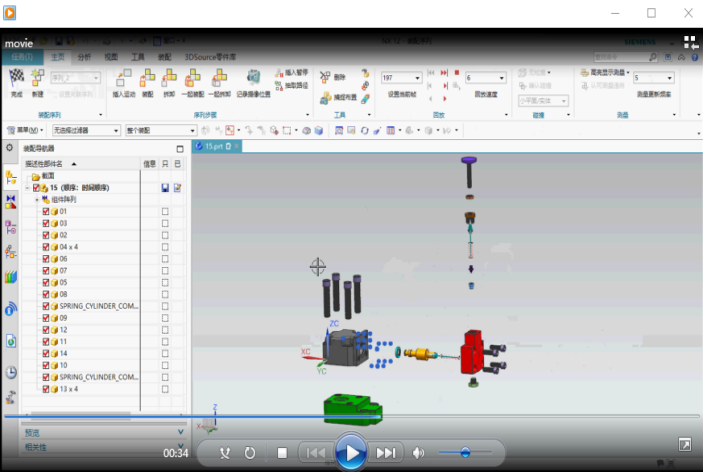This screenshot has width=704, height=472.
Task: Open the History clock sidebar icon
Action: click(x=11, y=372)
